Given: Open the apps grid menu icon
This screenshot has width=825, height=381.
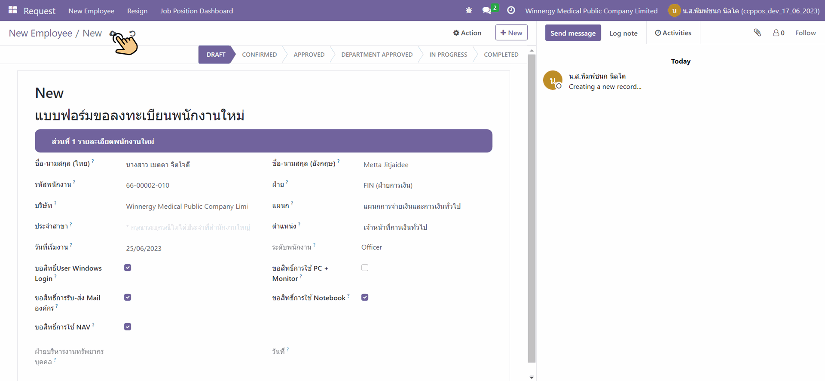Looking at the screenshot, I should [x=13, y=10].
